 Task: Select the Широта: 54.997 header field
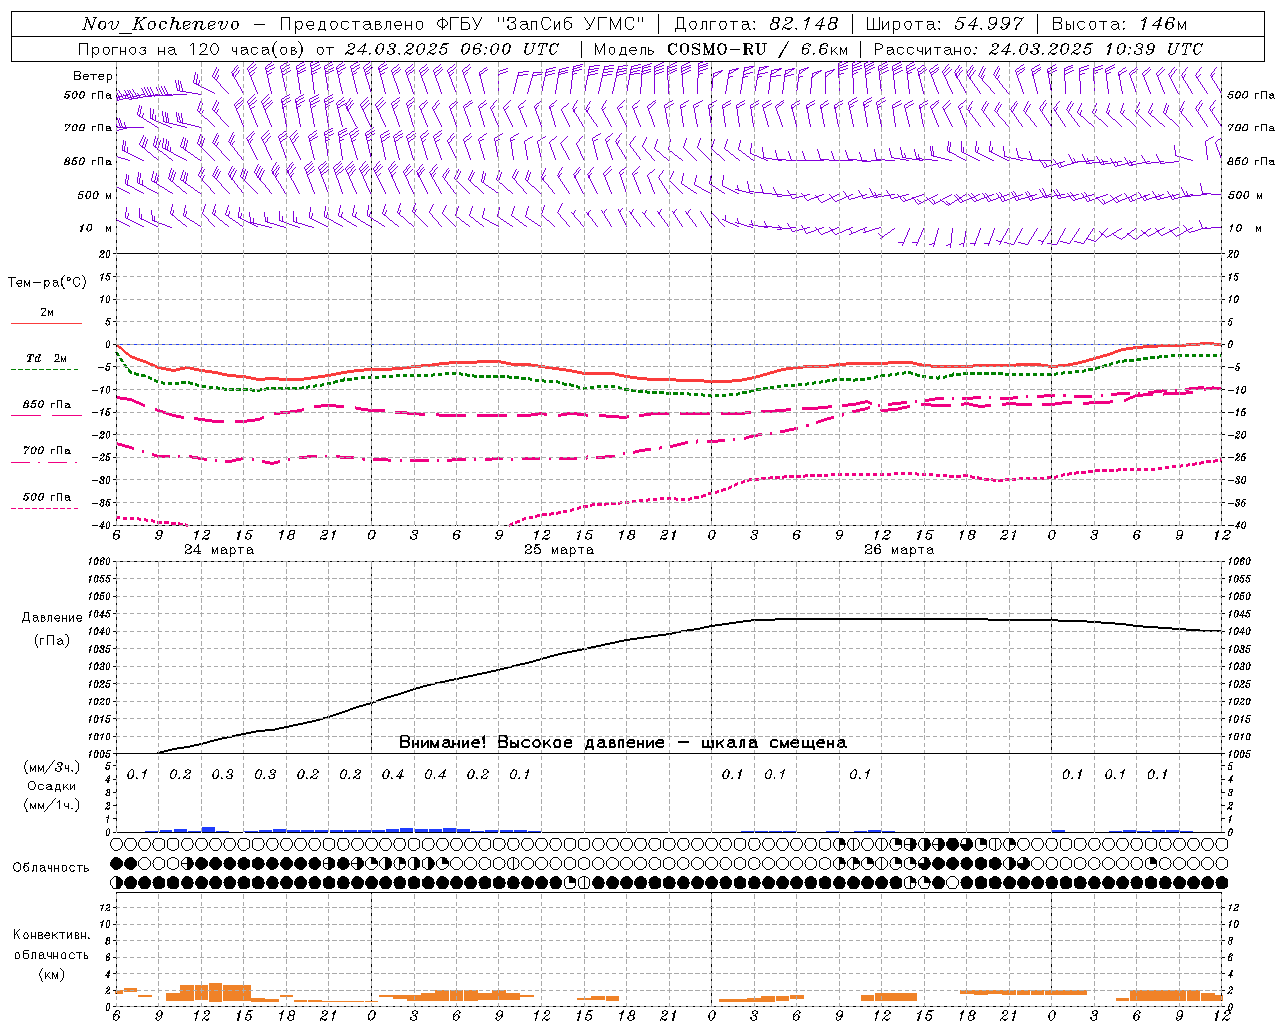coord(944,24)
